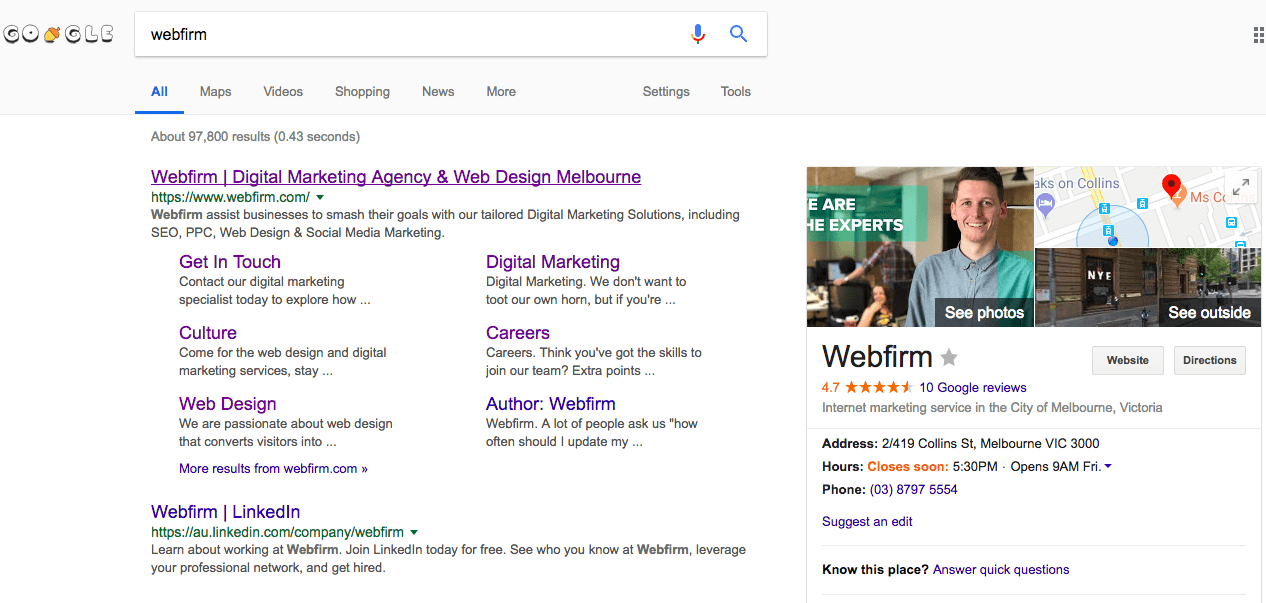The width and height of the screenshot is (1266, 603).
Task: Click the blue search magnifier icon
Action: coord(739,34)
